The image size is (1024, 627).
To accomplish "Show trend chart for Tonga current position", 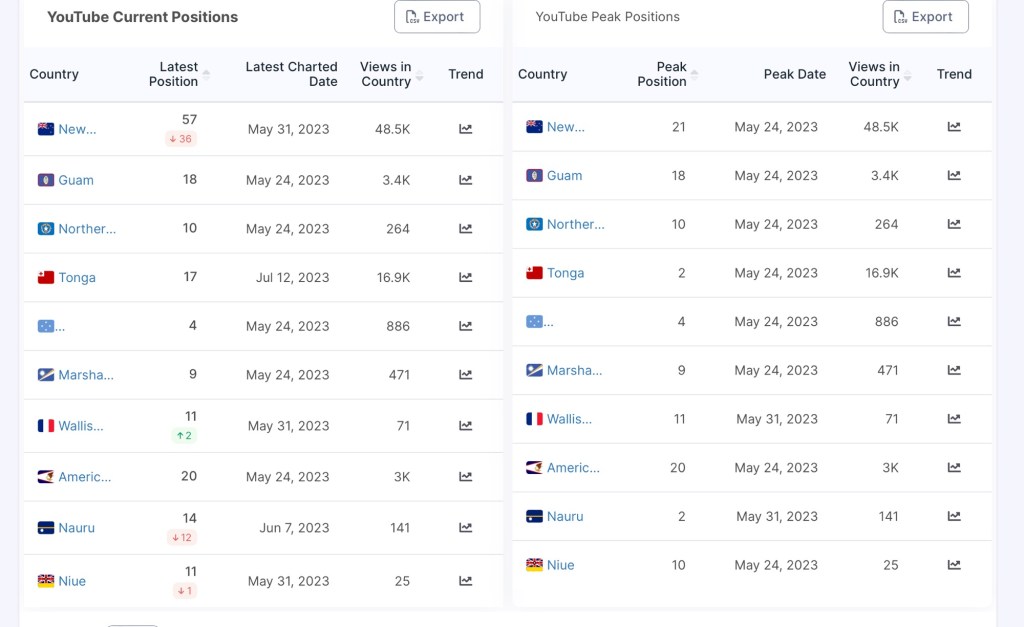I will [x=466, y=277].
